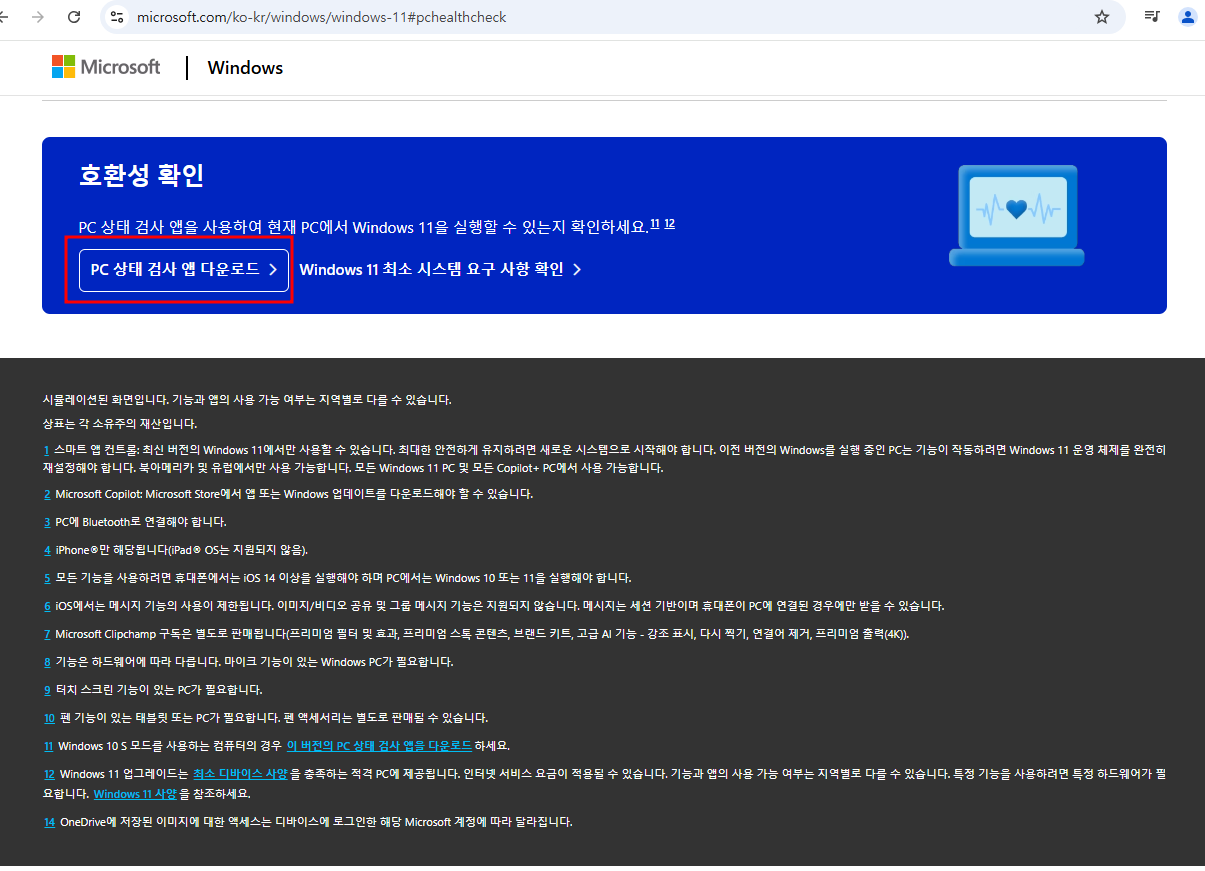Click footnote number 5 link
Viewport: 1205px width, 871px height.
tap(46, 578)
